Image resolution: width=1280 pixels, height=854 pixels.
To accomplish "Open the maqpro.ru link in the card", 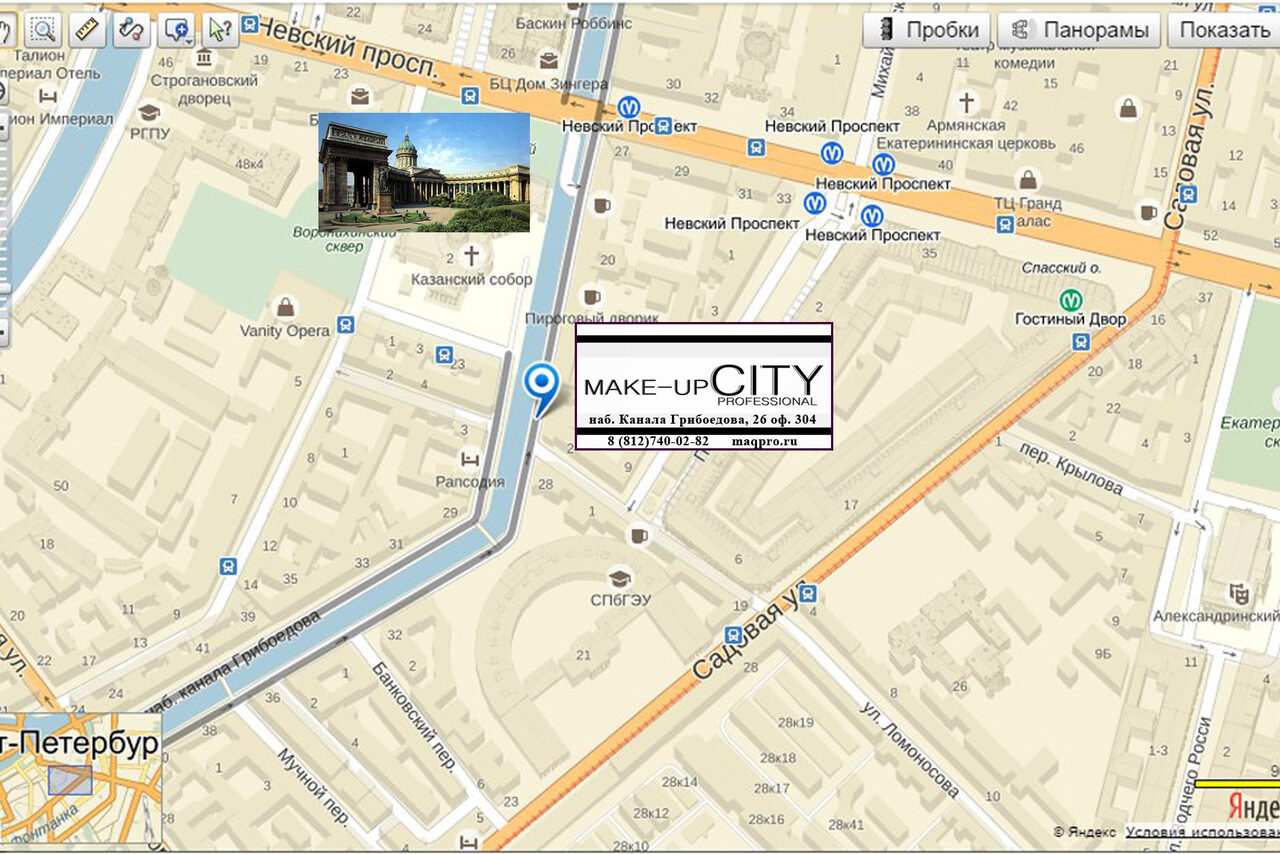I will [x=764, y=441].
